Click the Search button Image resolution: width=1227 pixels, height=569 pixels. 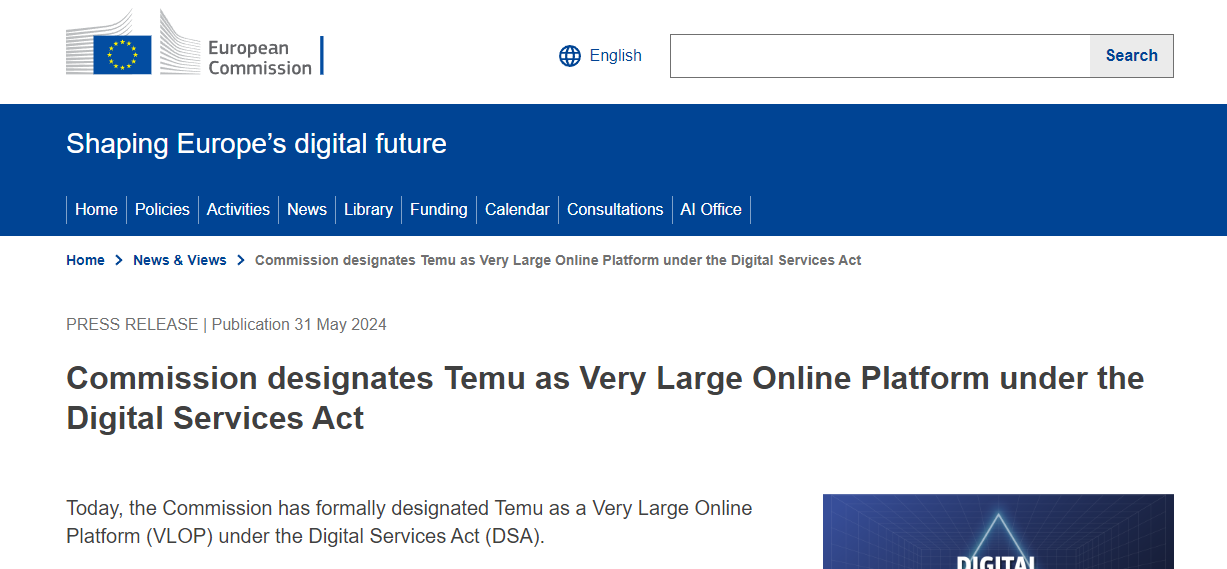[x=1132, y=56]
